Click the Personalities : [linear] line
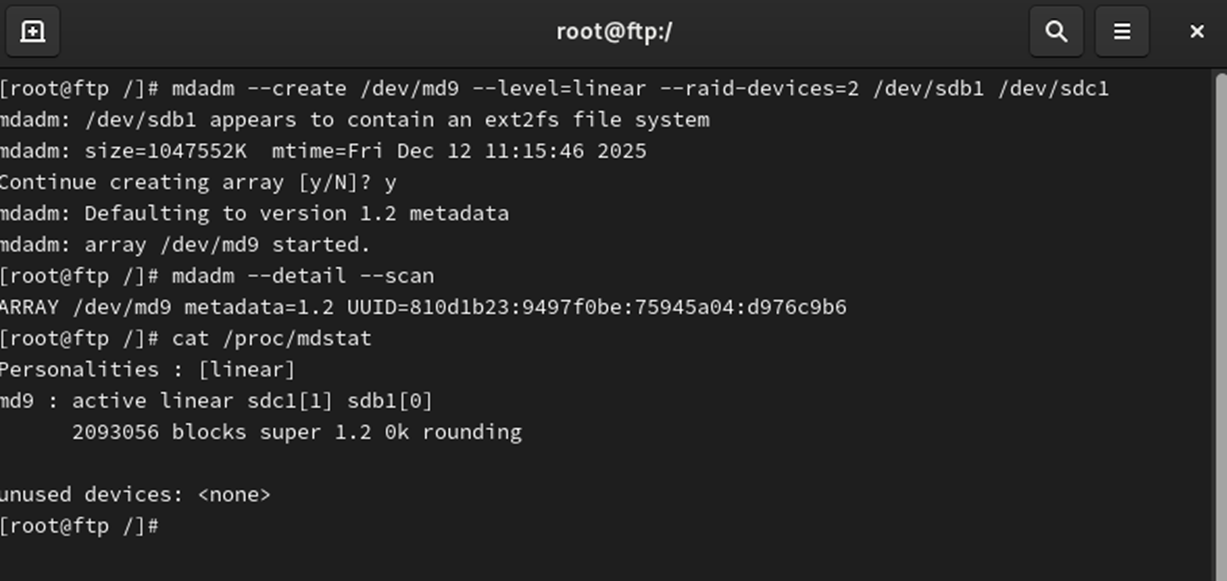Image resolution: width=1227 pixels, height=581 pixels. [x=148, y=369]
